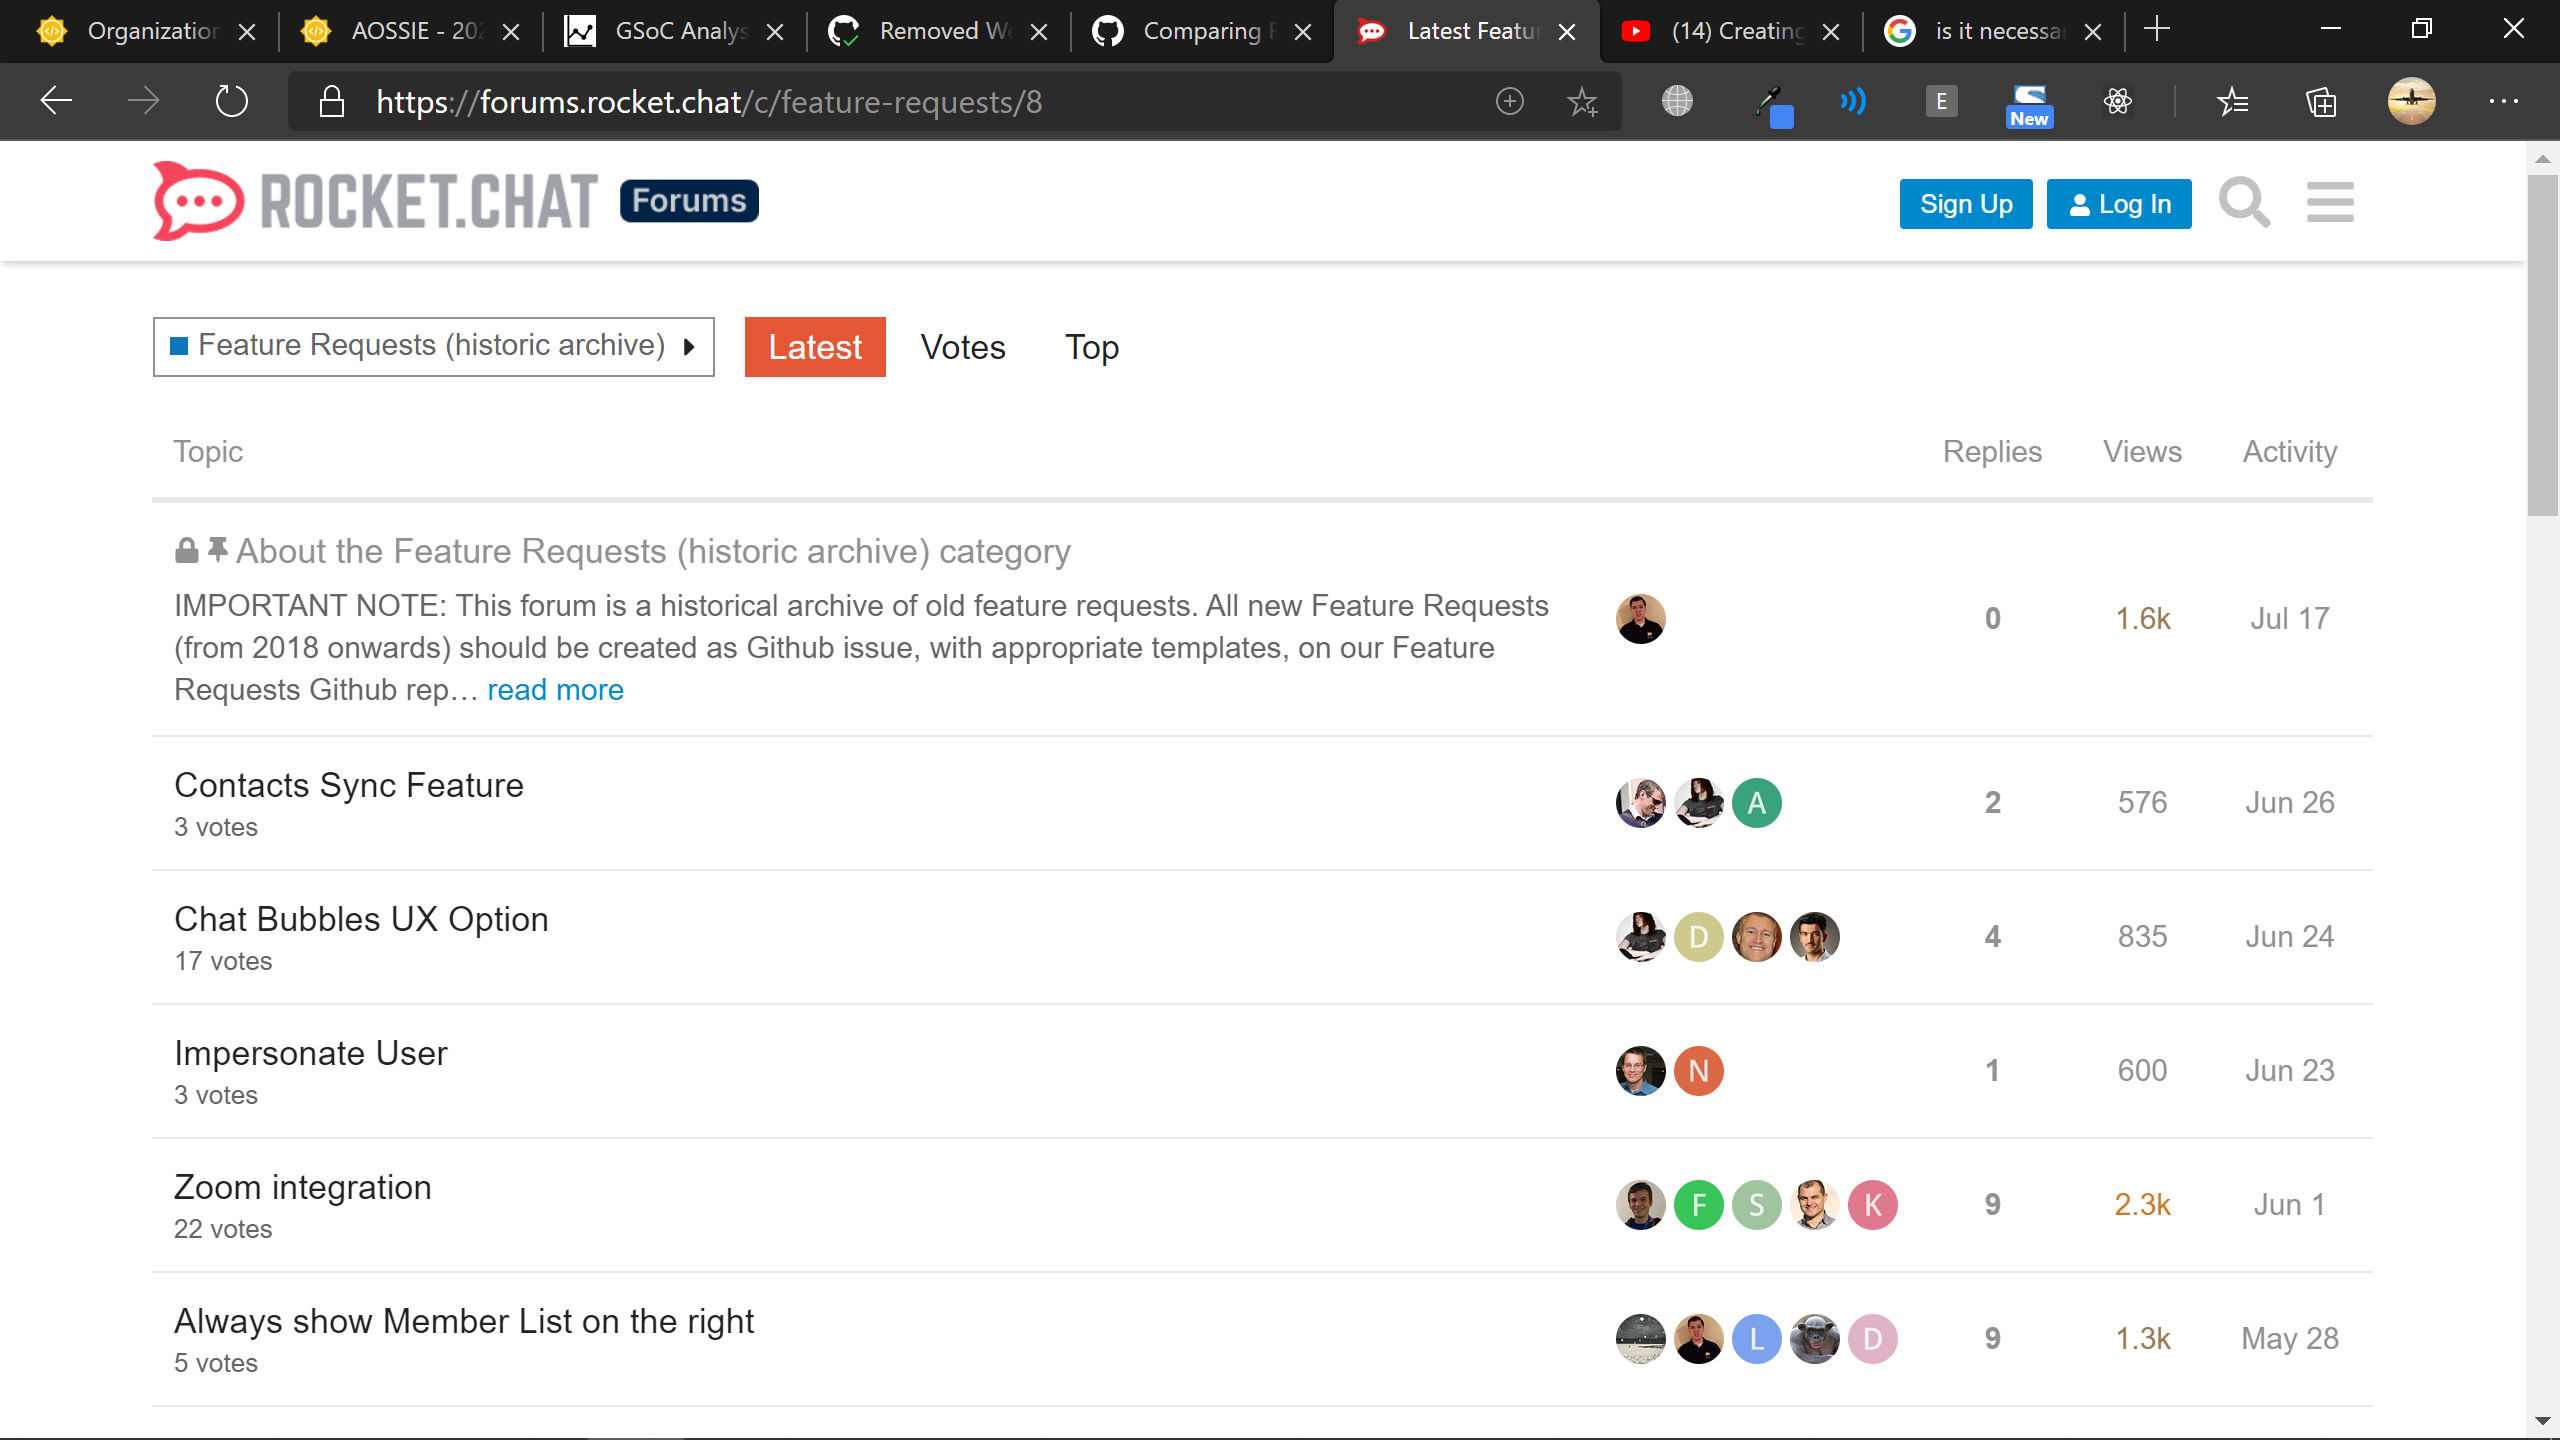Open the hamburger menu icon
This screenshot has width=2560, height=1440.
tap(2330, 203)
